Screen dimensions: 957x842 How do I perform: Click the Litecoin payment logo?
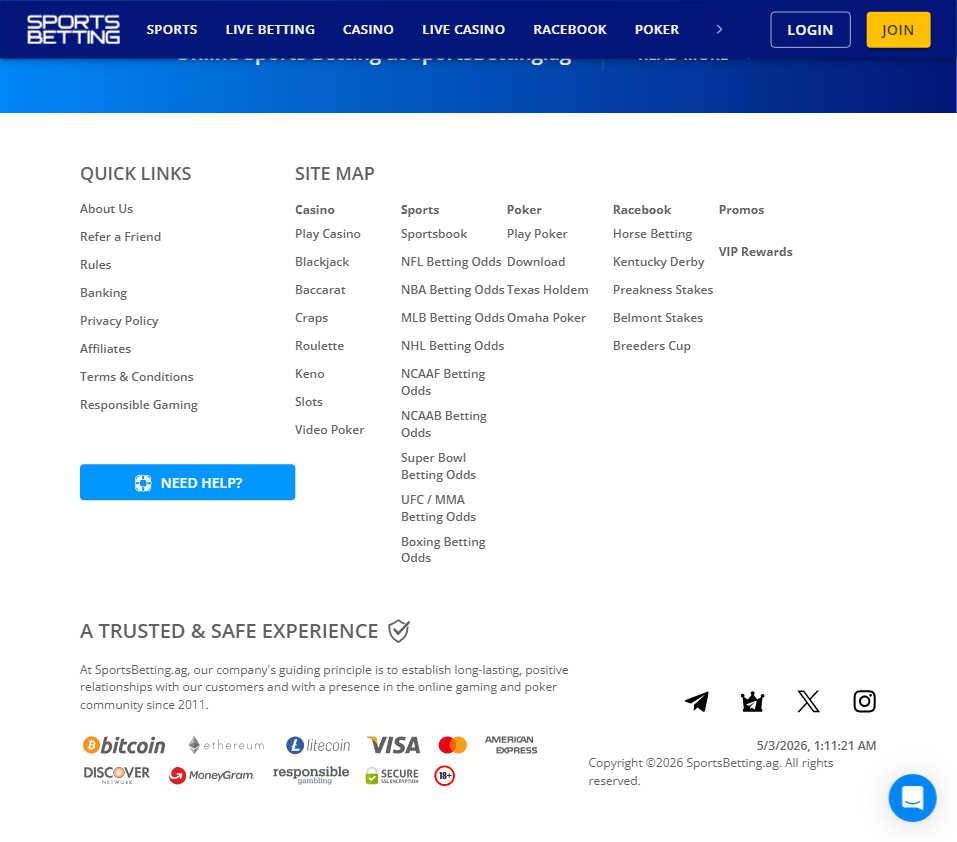tap(318, 745)
